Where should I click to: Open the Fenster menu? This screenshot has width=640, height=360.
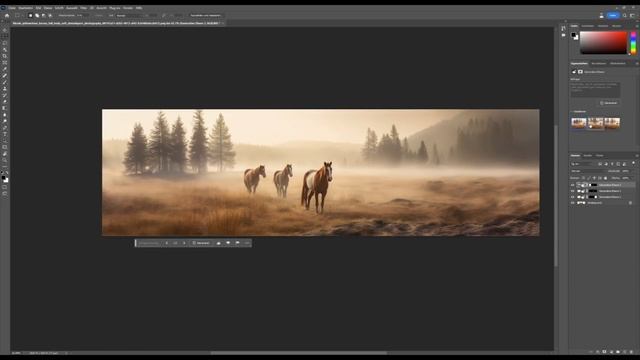coord(128,8)
